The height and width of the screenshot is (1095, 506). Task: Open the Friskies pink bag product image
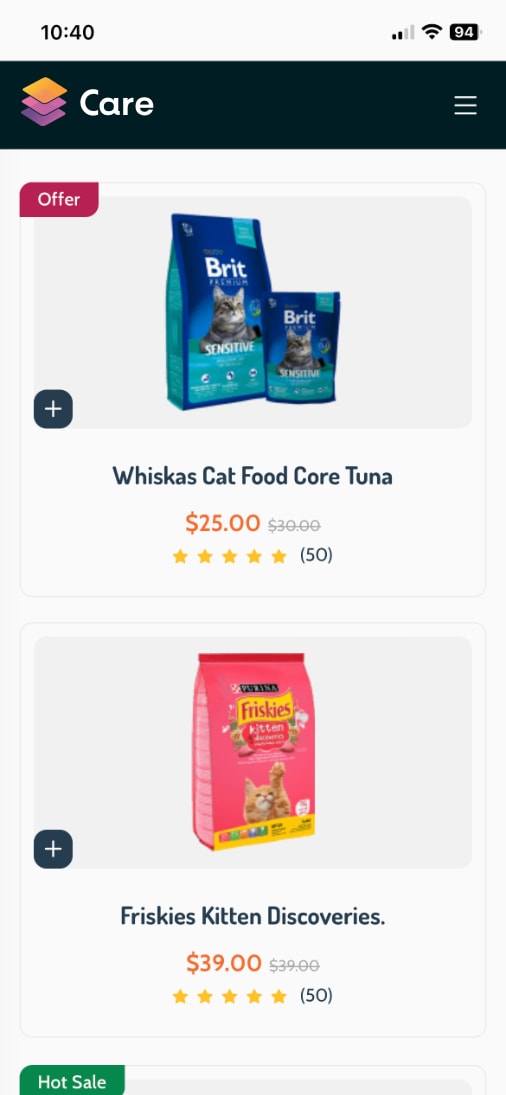pos(253,752)
